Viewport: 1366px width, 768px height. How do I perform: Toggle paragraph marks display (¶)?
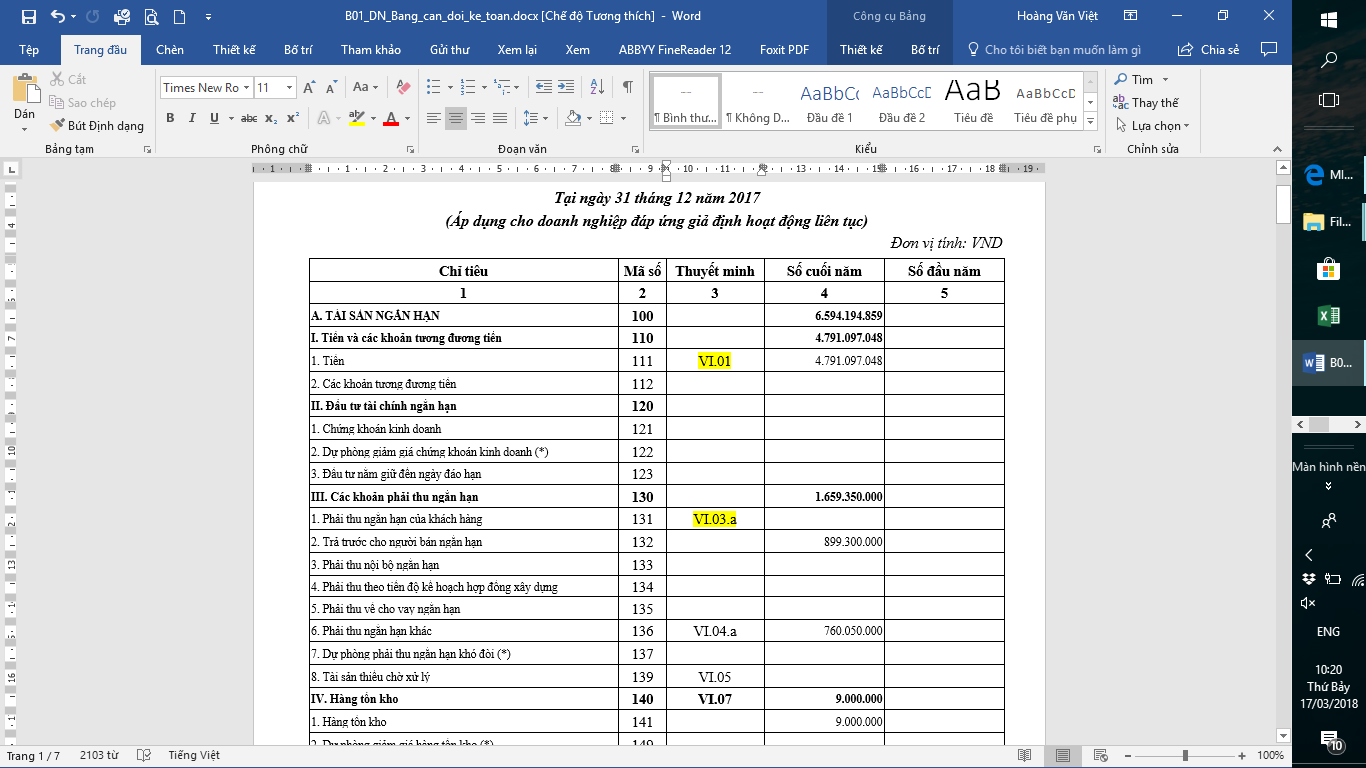point(628,88)
